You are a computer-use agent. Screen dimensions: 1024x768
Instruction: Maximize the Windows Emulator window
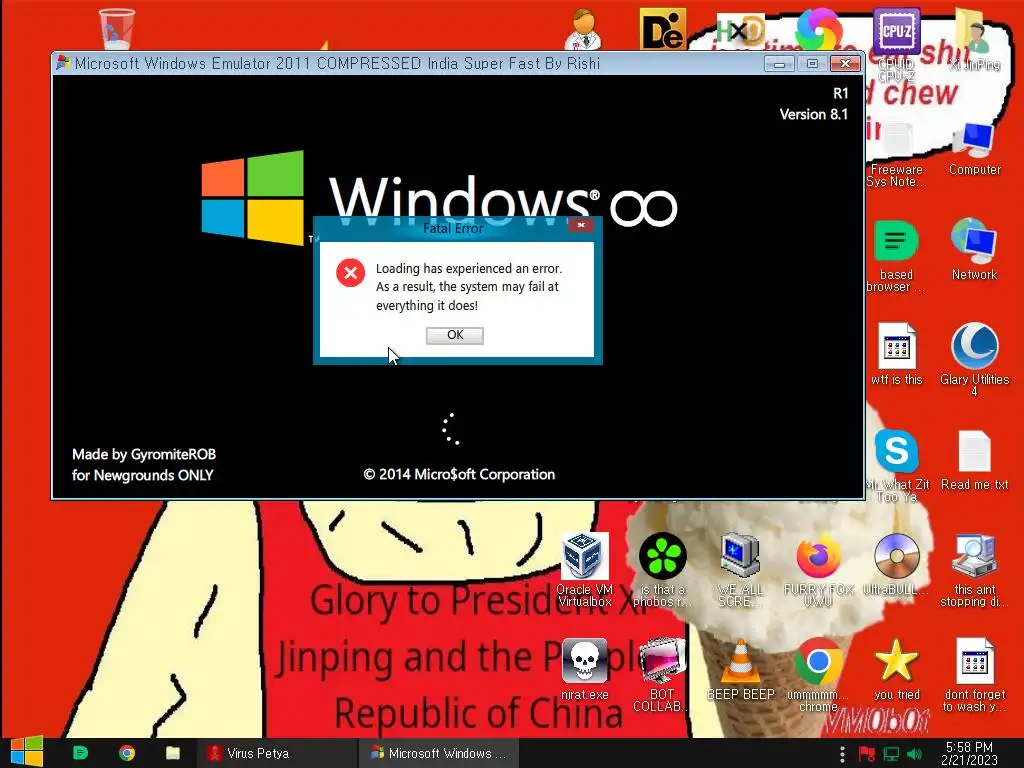coord(812,63)
